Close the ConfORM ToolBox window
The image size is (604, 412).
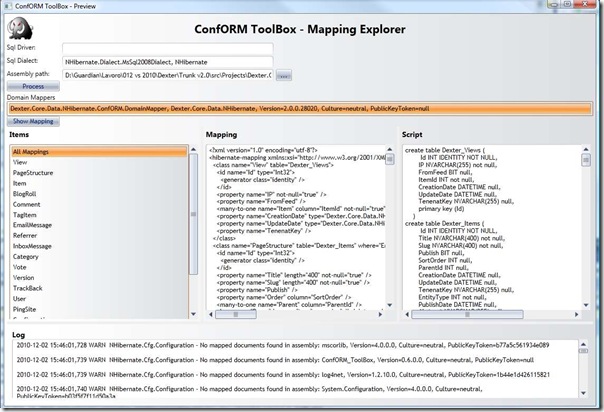(x=585, y=4)
